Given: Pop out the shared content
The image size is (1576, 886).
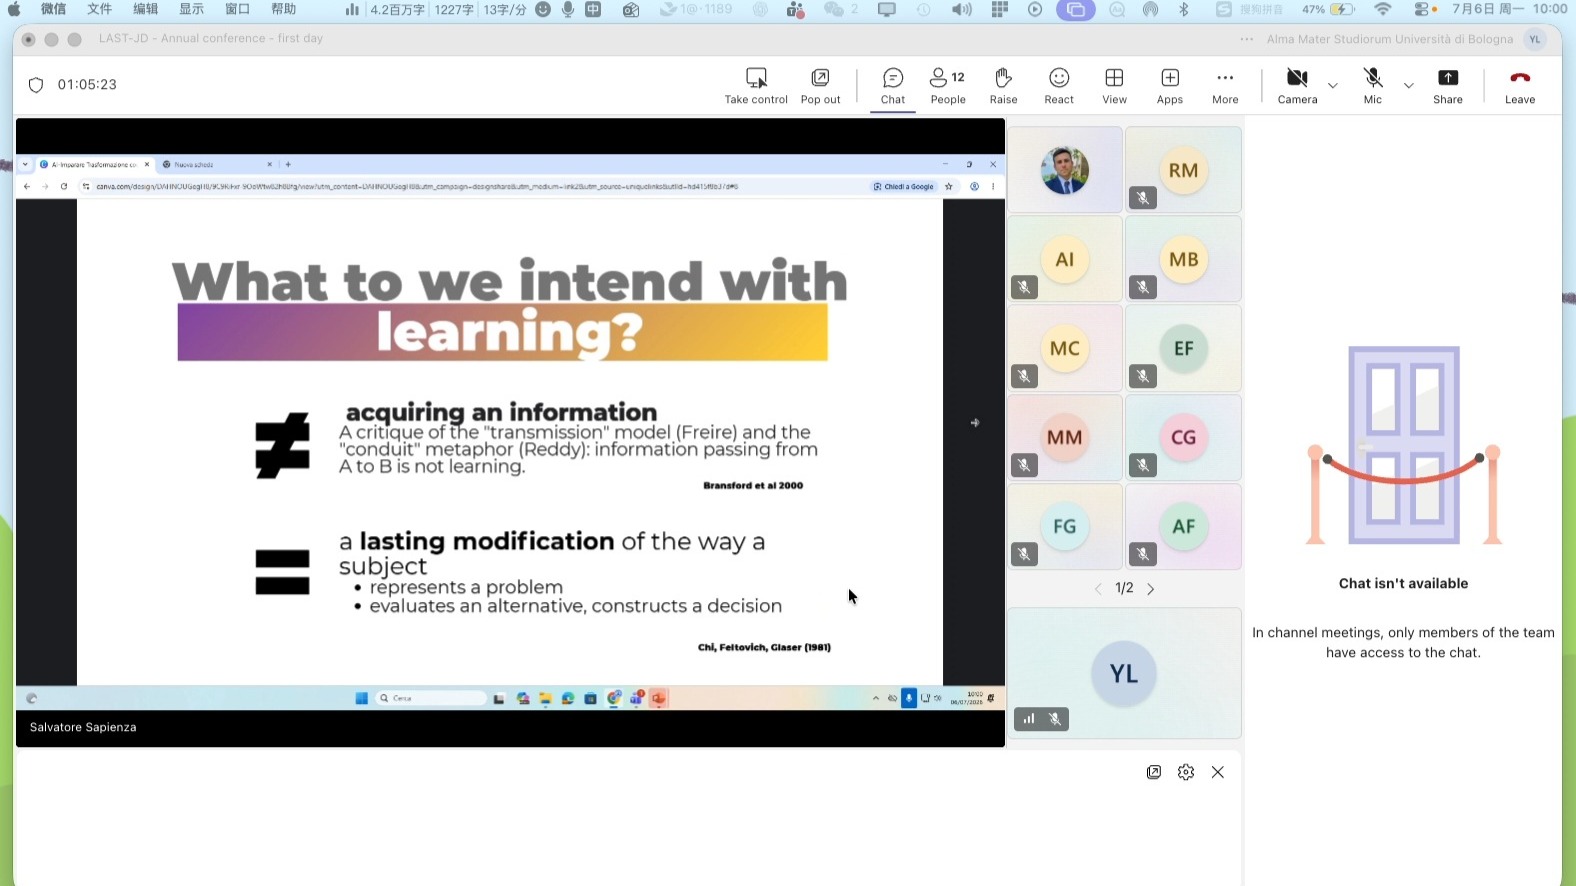Looking at the screenshot, I should (820, 85).
